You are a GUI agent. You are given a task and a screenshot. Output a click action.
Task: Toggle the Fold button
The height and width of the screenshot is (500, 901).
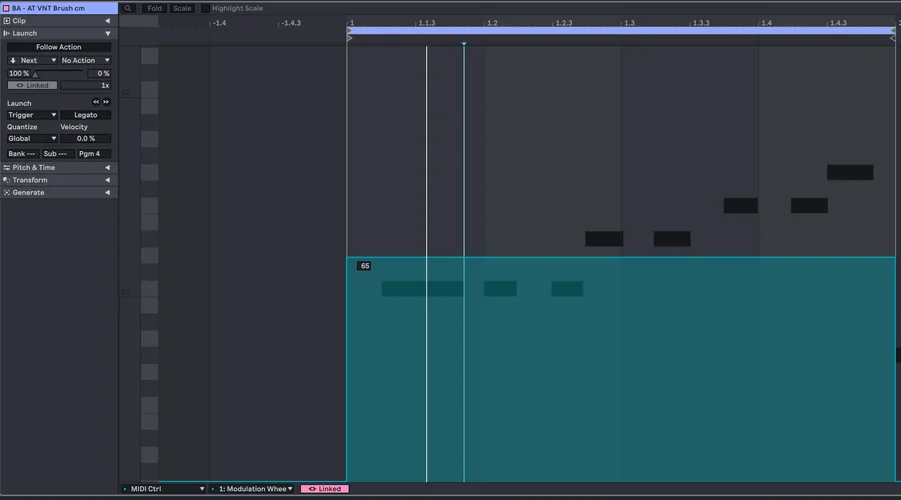[x=155, y=8]
